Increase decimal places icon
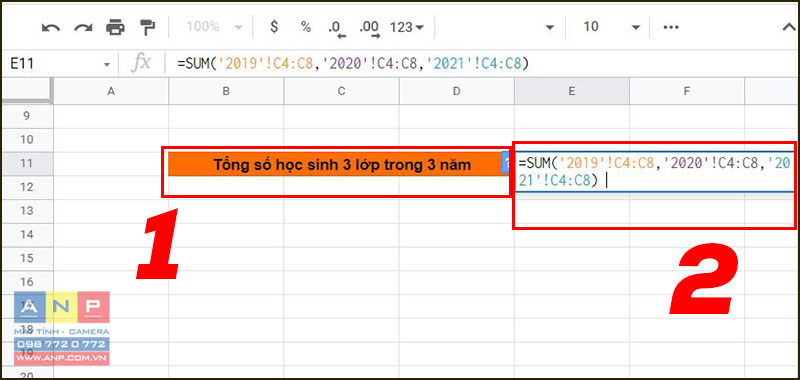Viewport: 800px width, 380px height. click(369, 29)
